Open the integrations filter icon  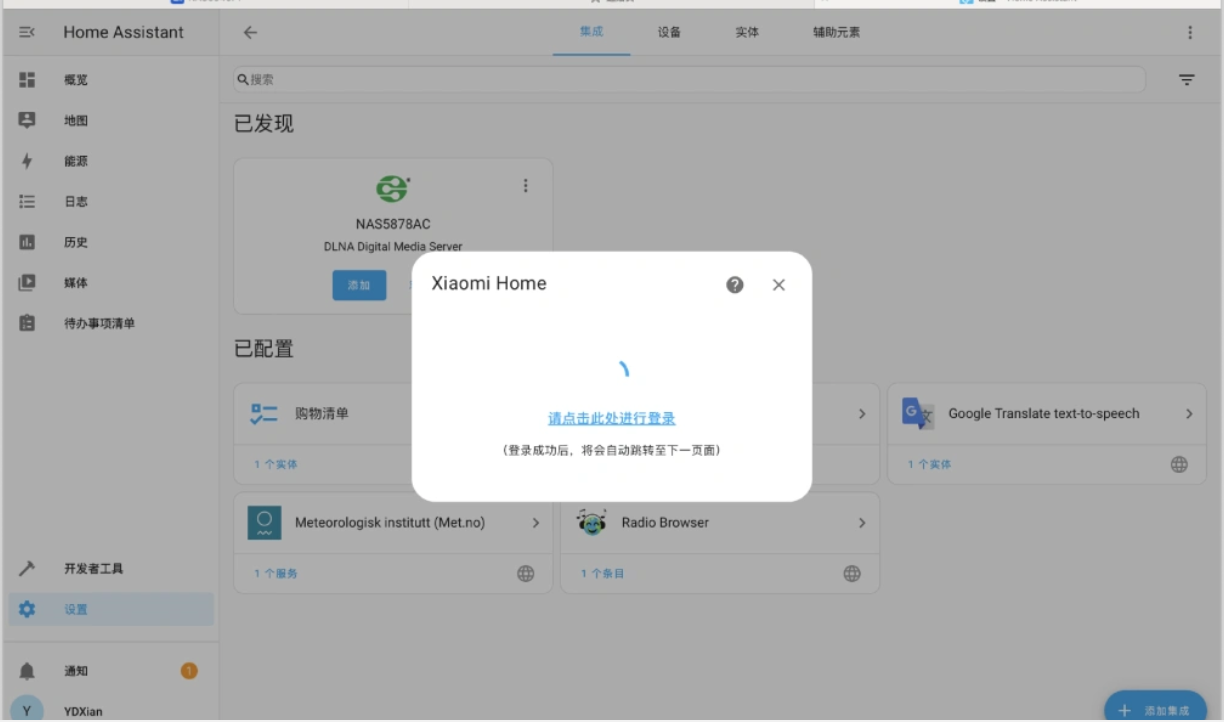tap(1187, 80)
